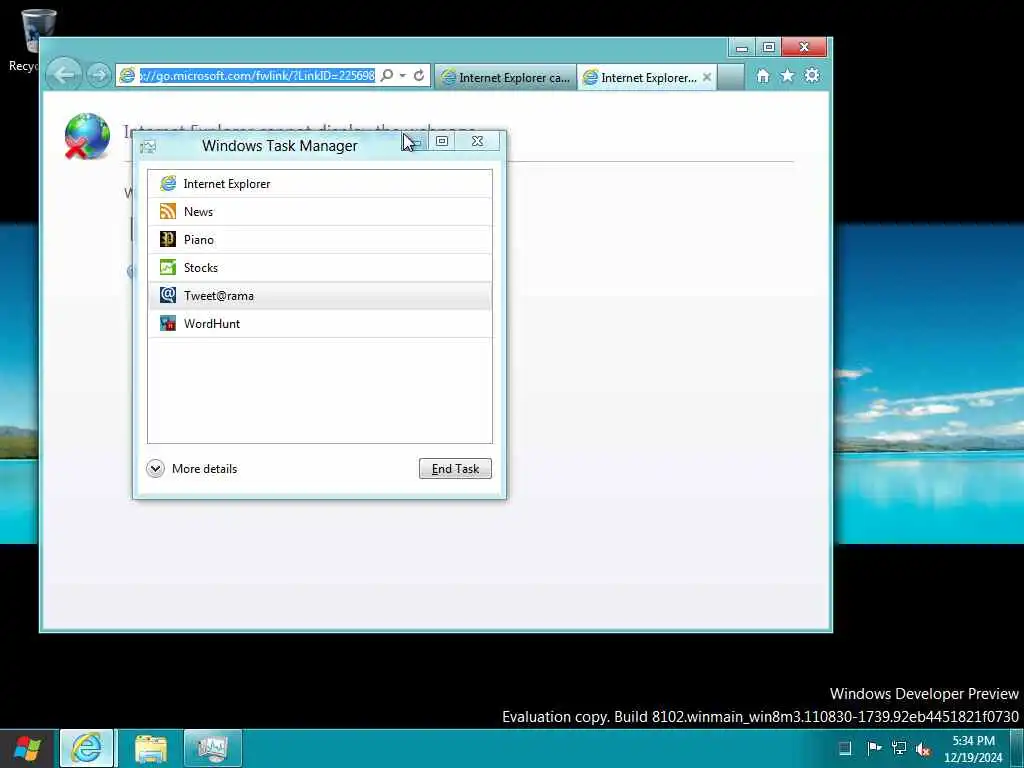Close the active Internet Explorer tab
The height and width of the screenshot is (768, 1024).
(707, 77)
